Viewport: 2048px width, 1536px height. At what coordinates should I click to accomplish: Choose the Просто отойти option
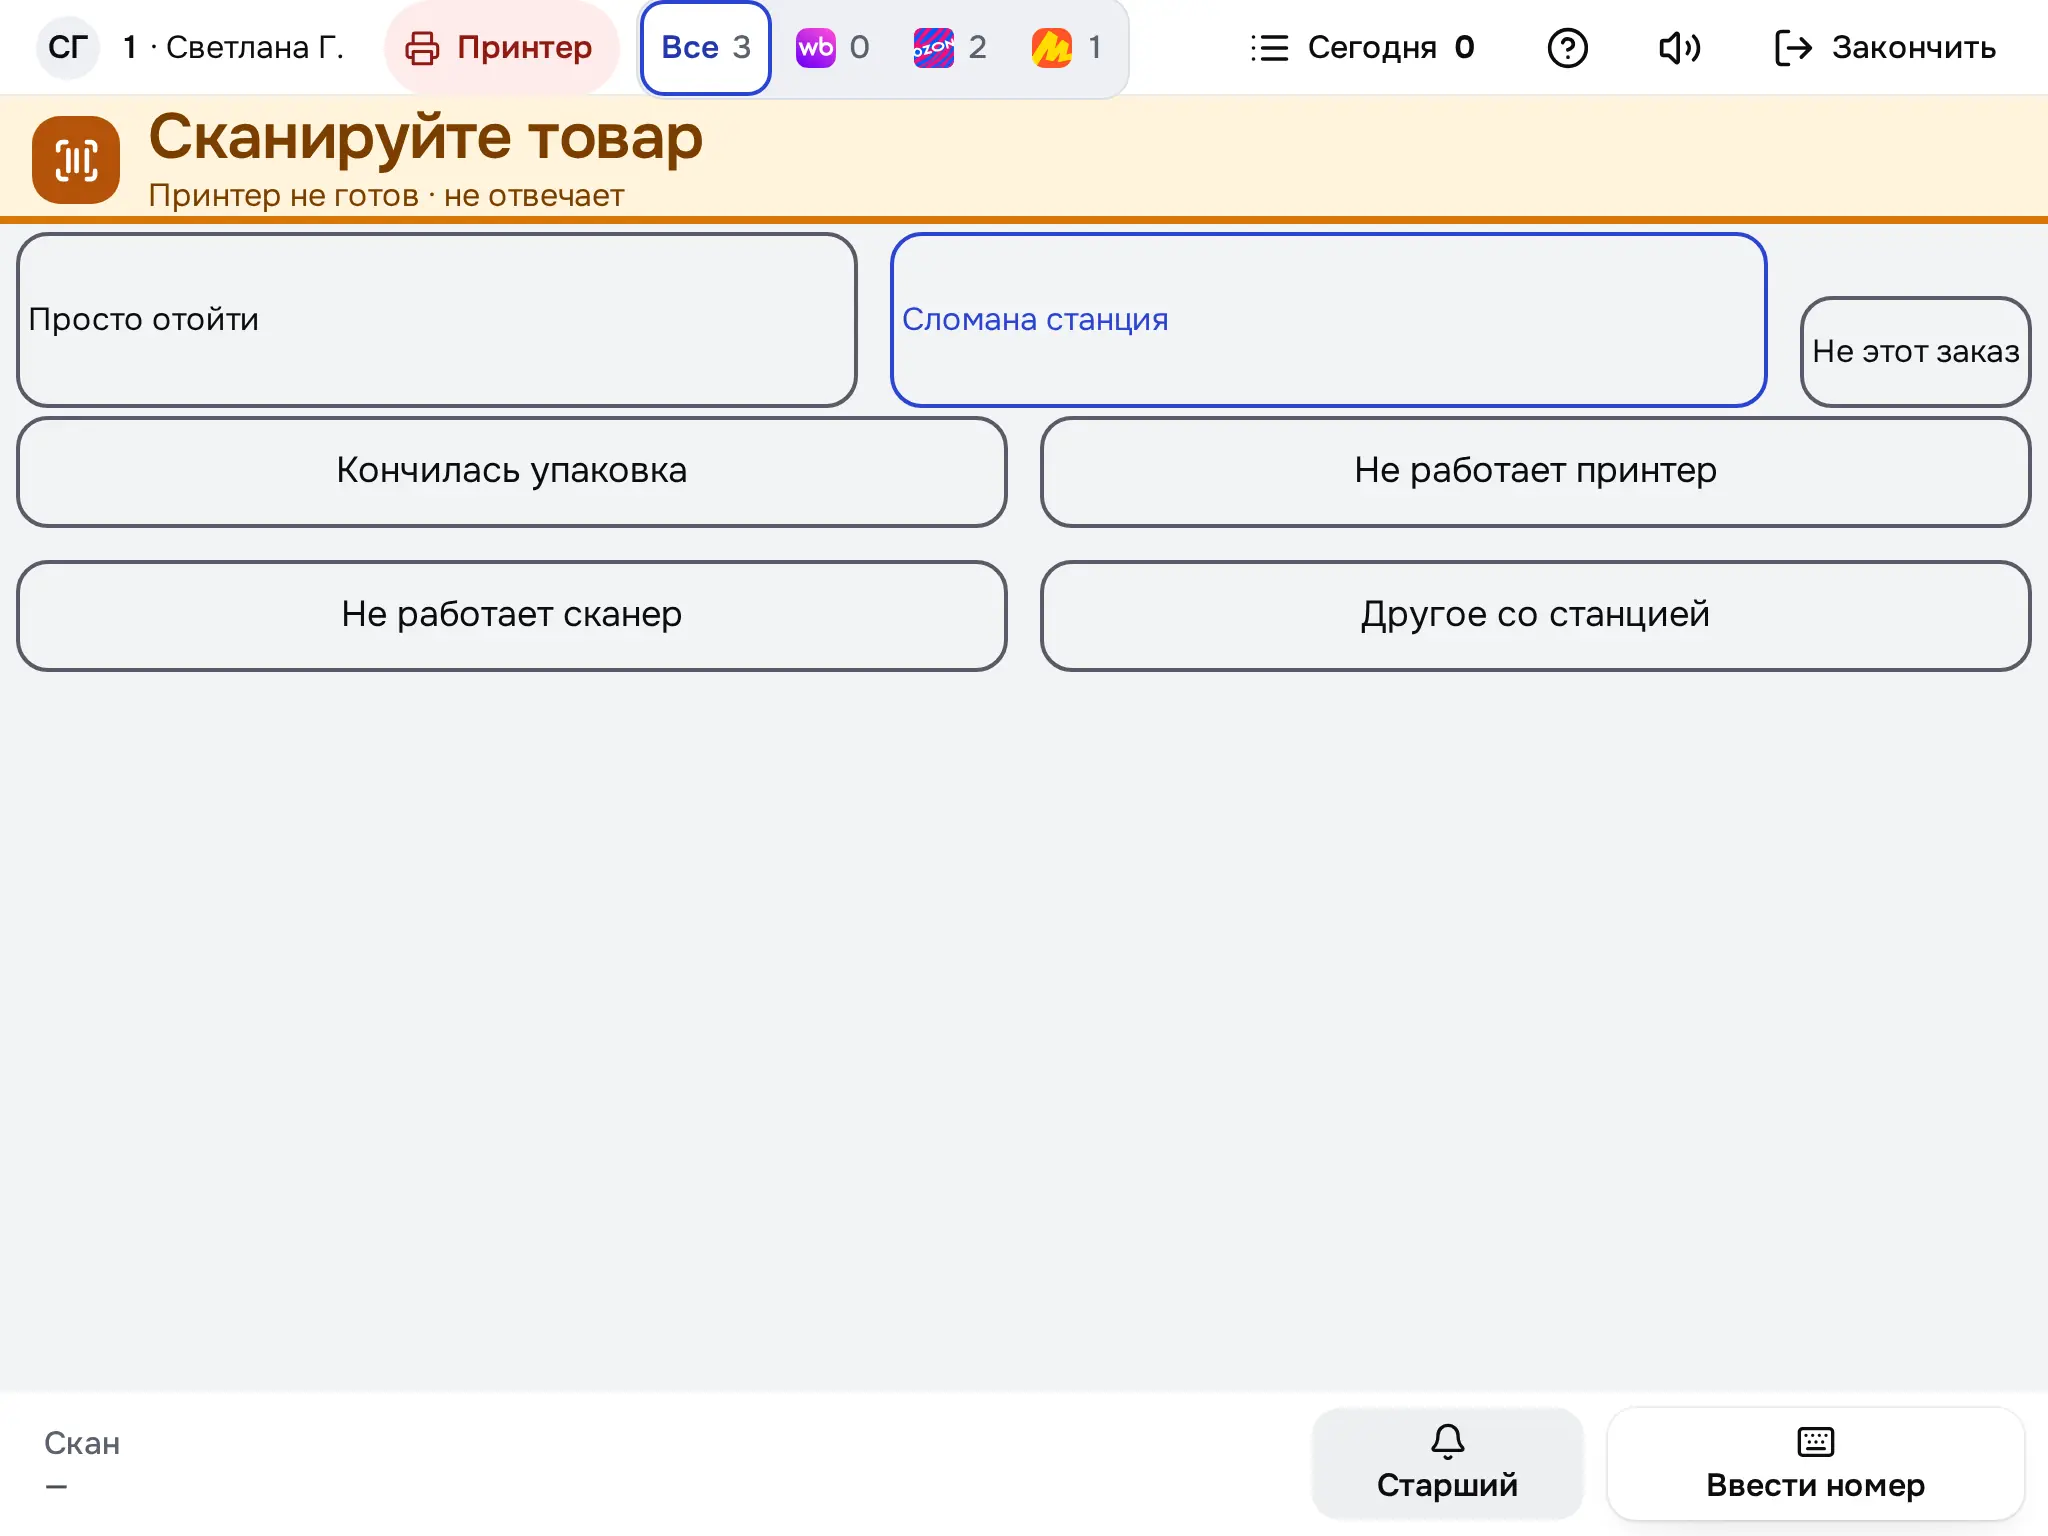[x=437, y=320]
